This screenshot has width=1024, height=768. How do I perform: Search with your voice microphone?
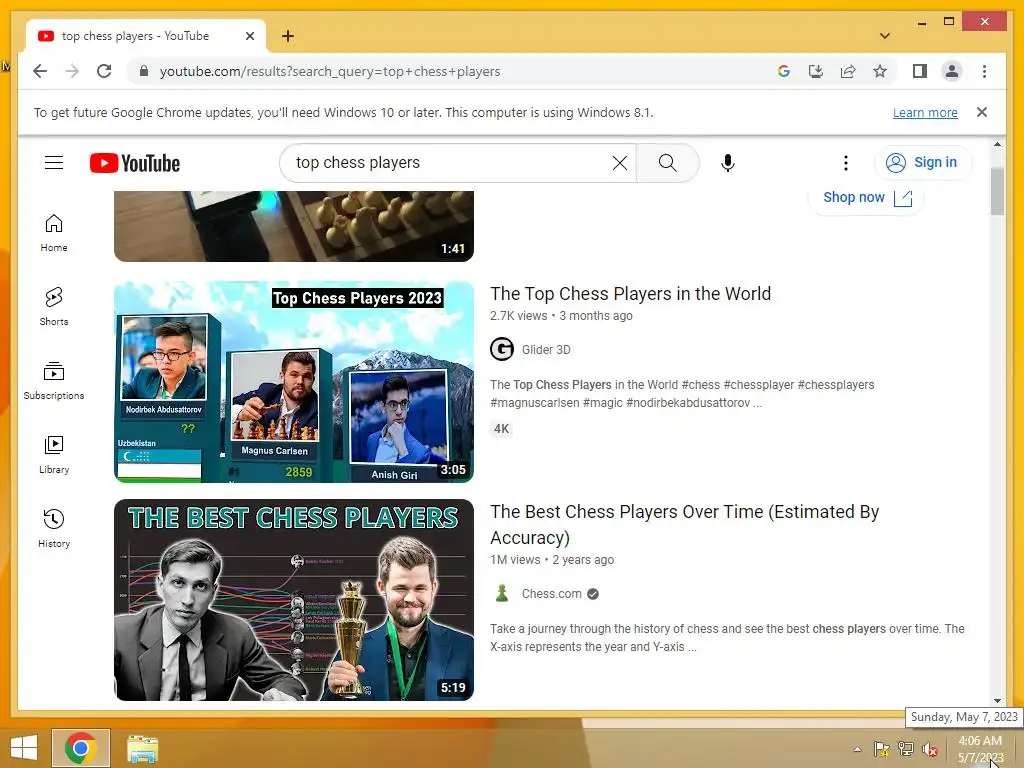click(728, 163)
